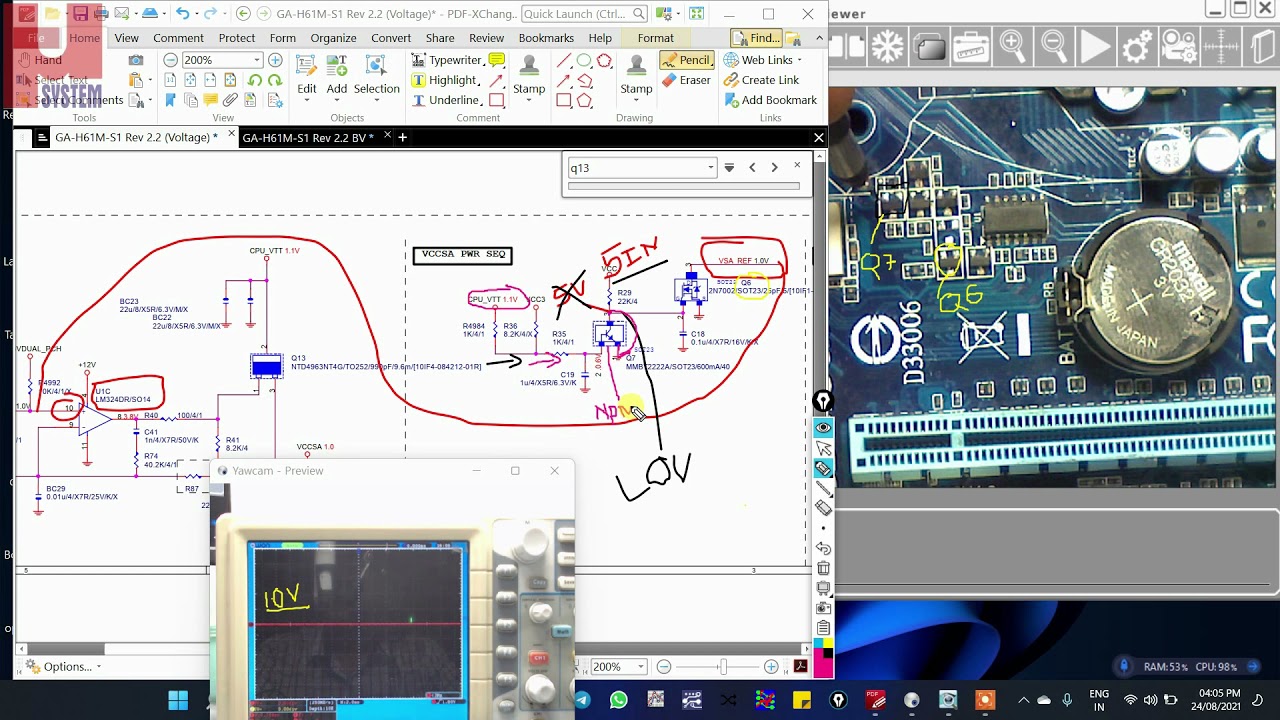The height and width of the screenshot is (720, 1280).
Task: Click the Save icon in quick toolbar
Action: pos(80,14)
